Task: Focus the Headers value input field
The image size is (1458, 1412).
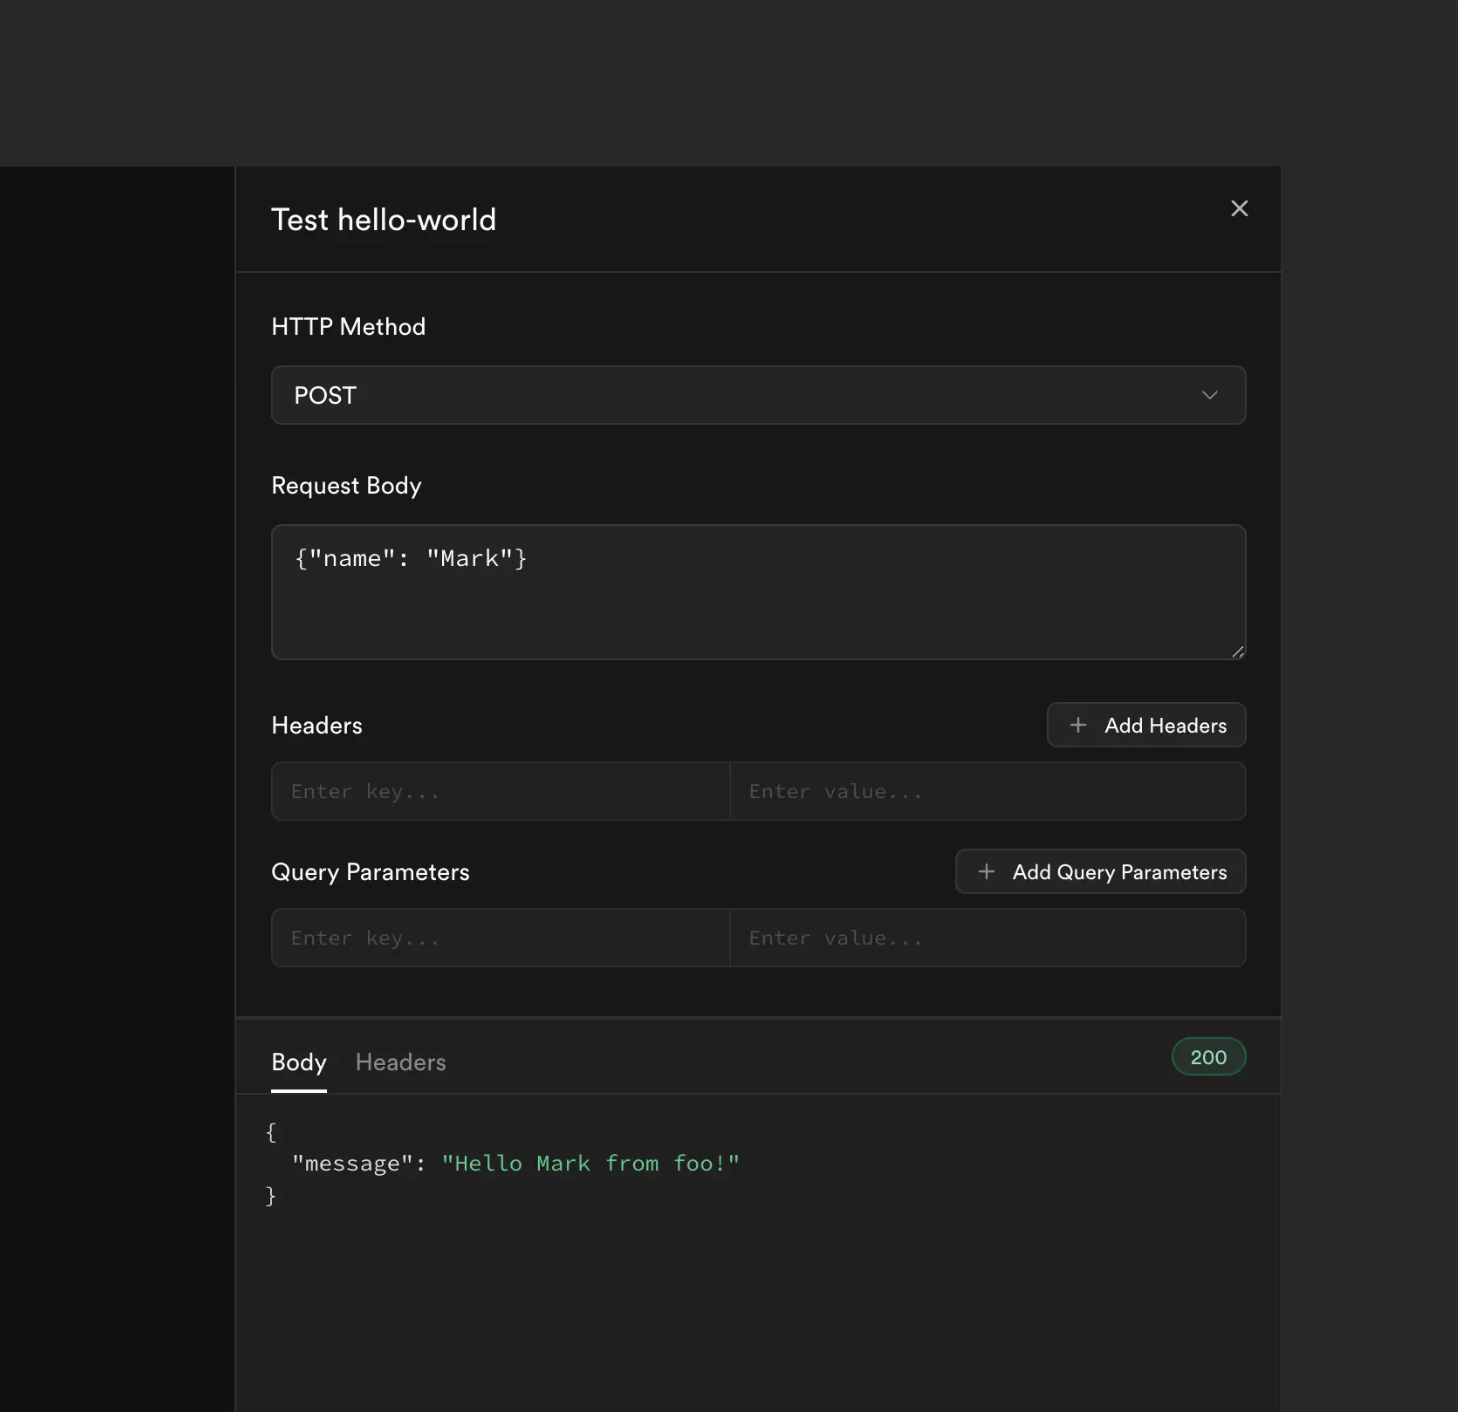Action: (x=988, y=791)
